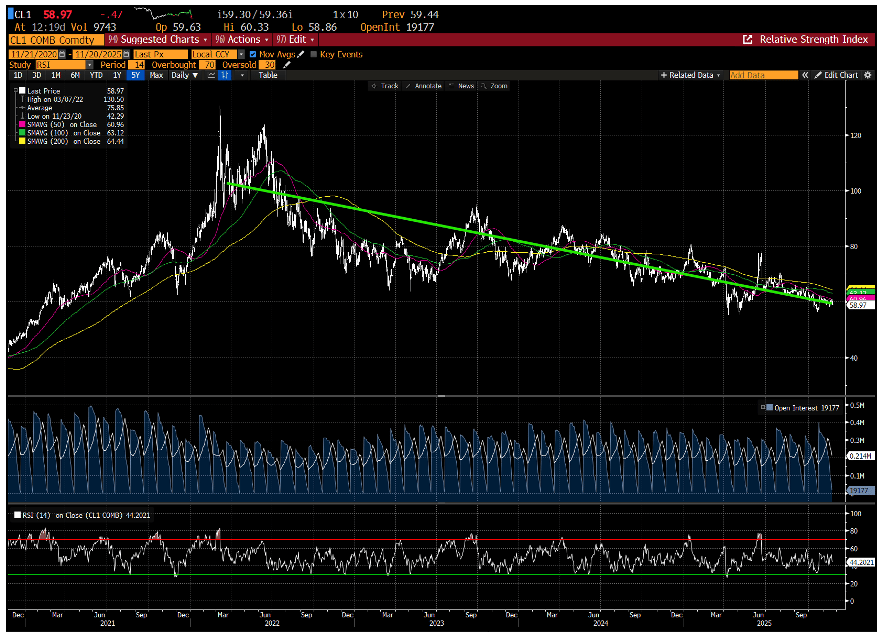Click the green SMAVG (100) color swatch
Viewport: 882px width, 637px height.
tap(22, 133)
